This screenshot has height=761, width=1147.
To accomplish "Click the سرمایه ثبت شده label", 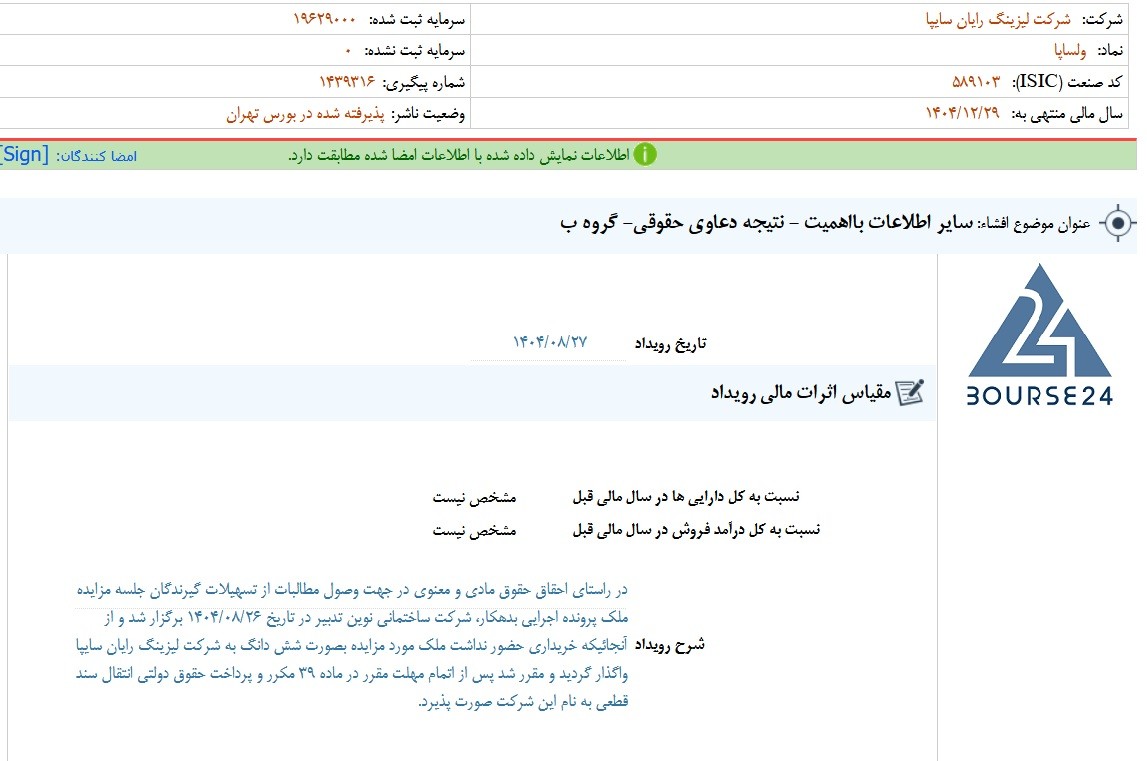I will pos(416,20).
